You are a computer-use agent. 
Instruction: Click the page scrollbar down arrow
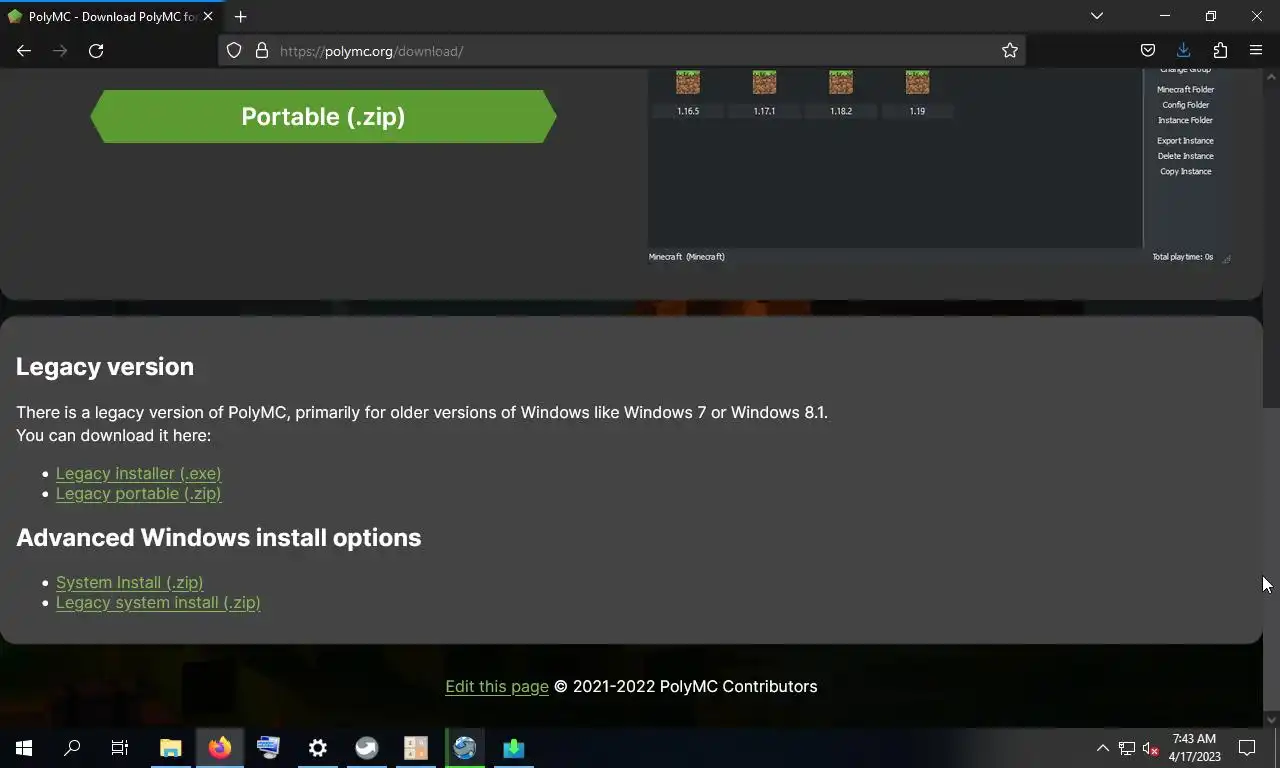(x=1272, y=719)
